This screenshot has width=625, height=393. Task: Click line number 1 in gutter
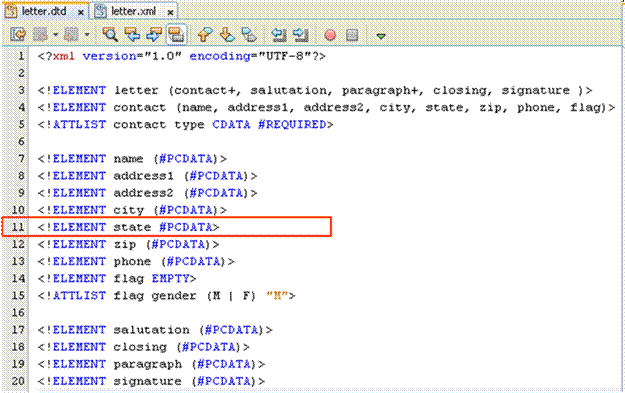[21, 56]
